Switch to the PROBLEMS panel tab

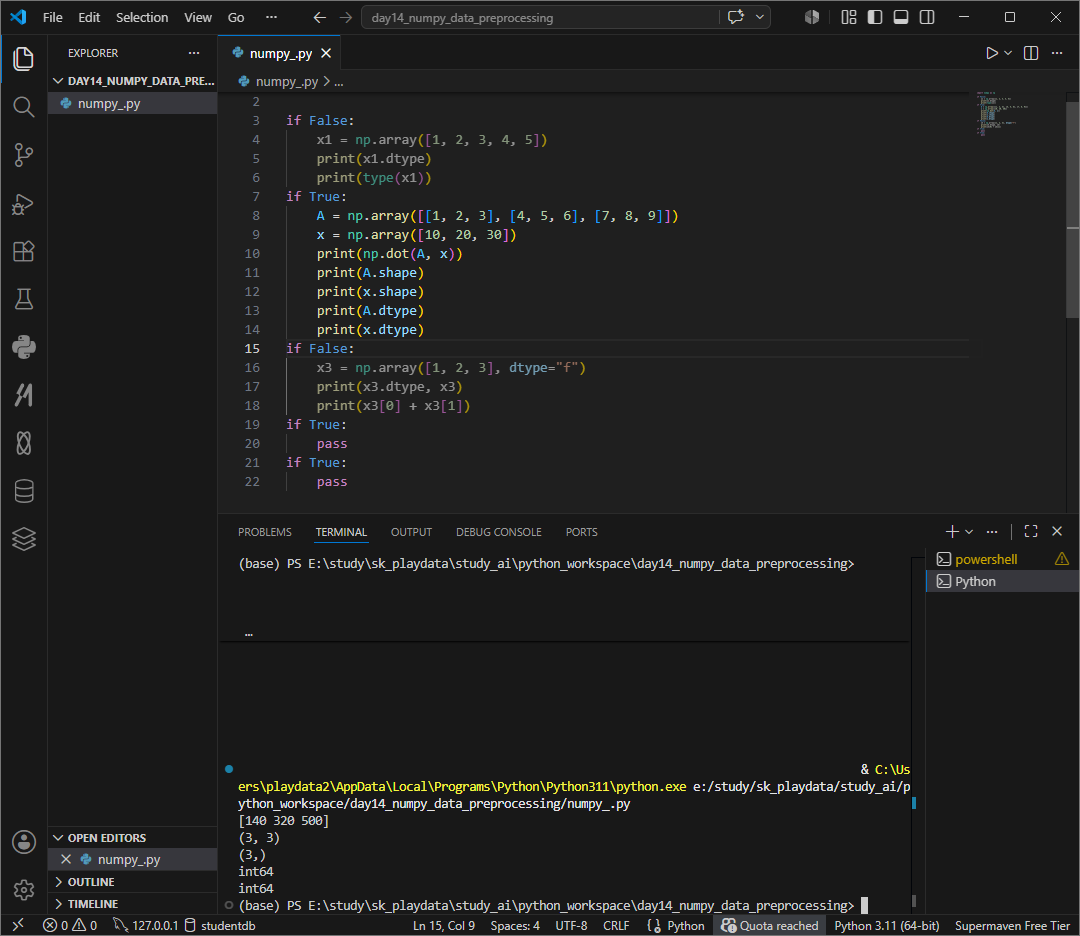pos(264,532)
